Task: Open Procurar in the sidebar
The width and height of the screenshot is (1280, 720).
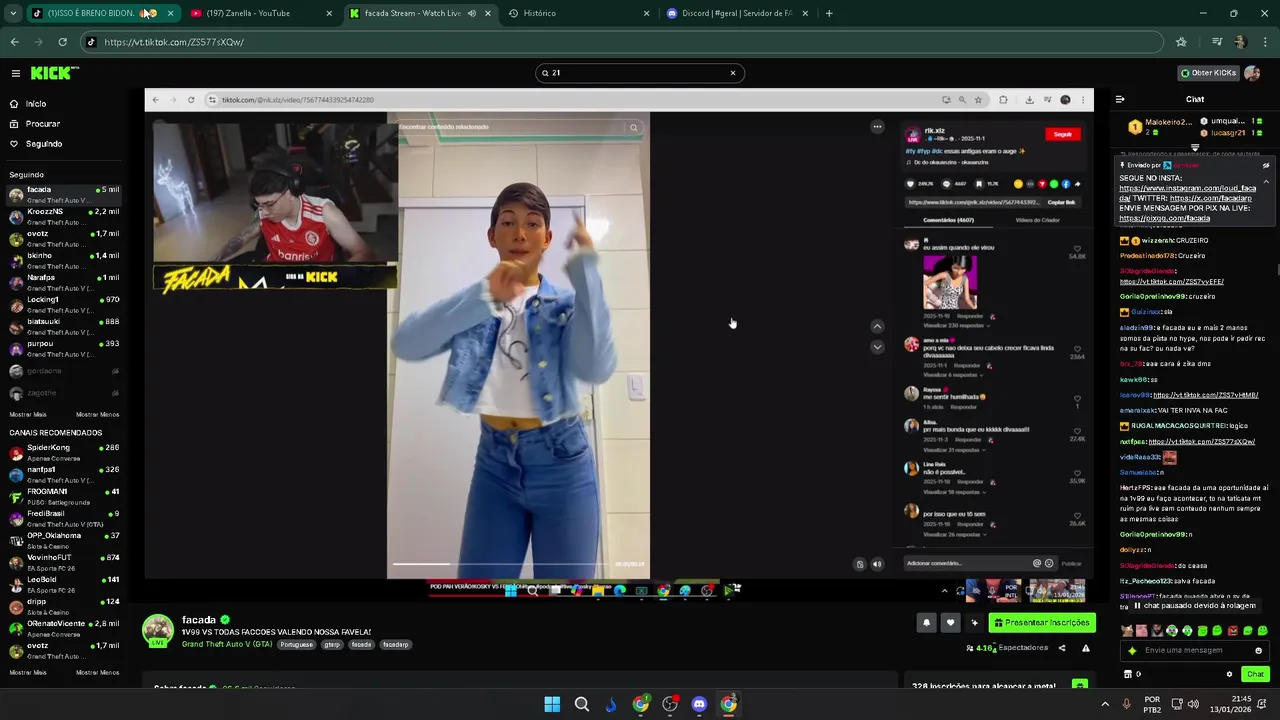Action: (43, 124)
